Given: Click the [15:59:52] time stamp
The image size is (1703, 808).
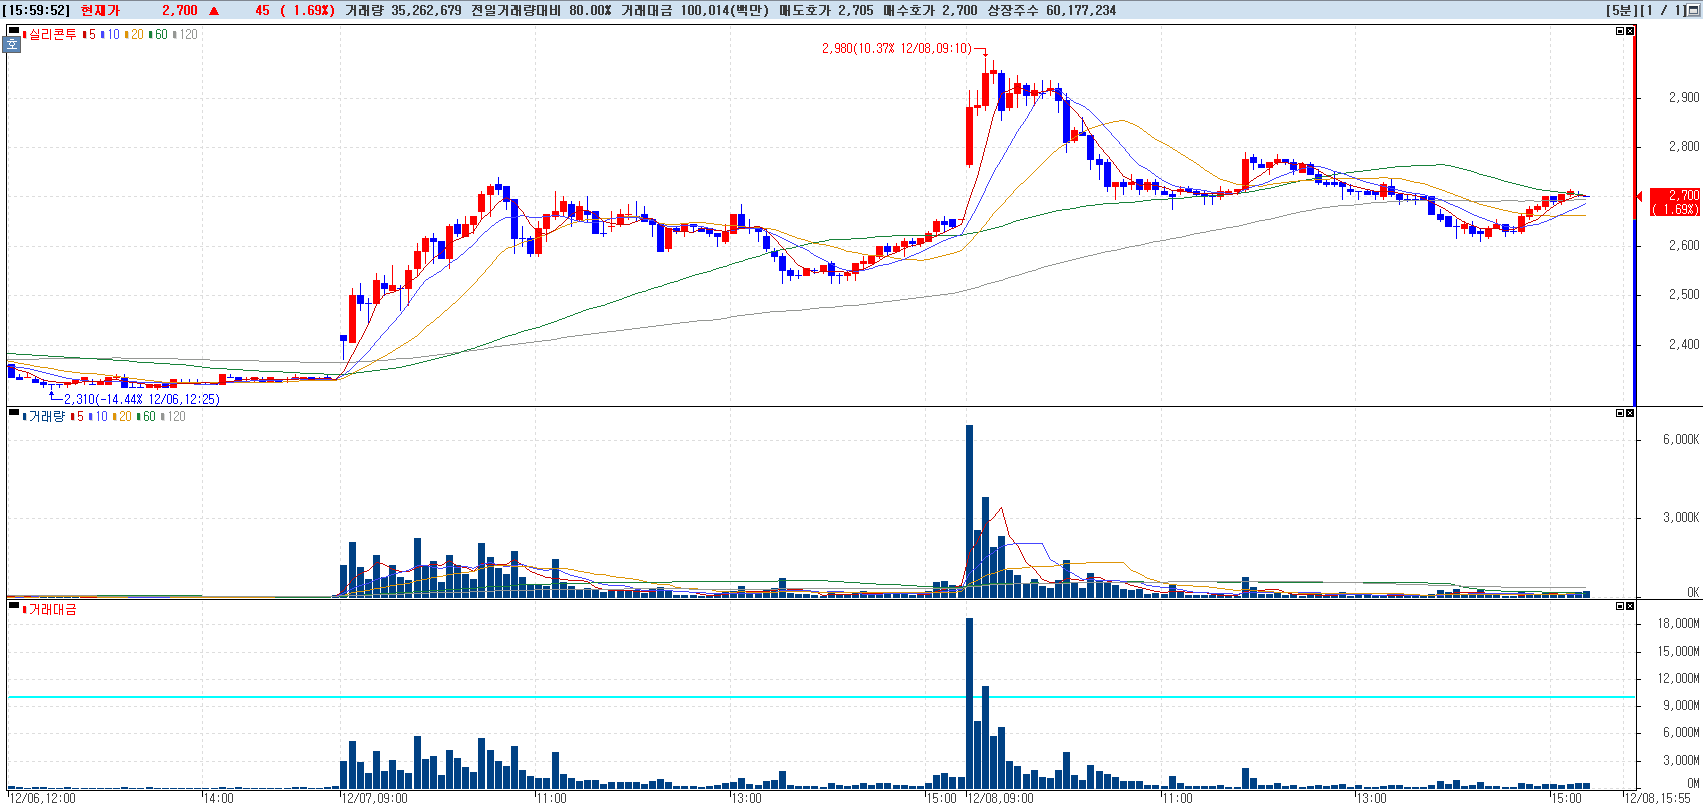Looking at the screenshot, I should click(x=36, y=10).
